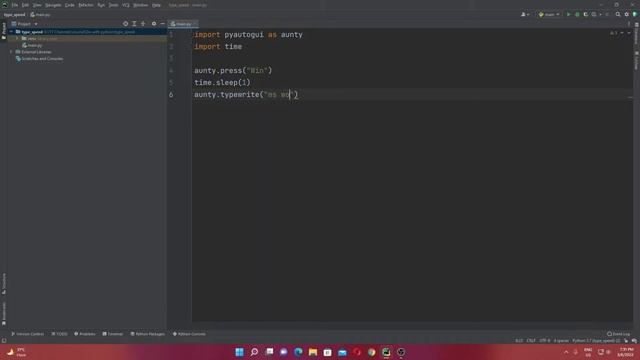Collapse all icon in Project panel header
Viewport: 640px width, 360px height.
pos(143,24)
